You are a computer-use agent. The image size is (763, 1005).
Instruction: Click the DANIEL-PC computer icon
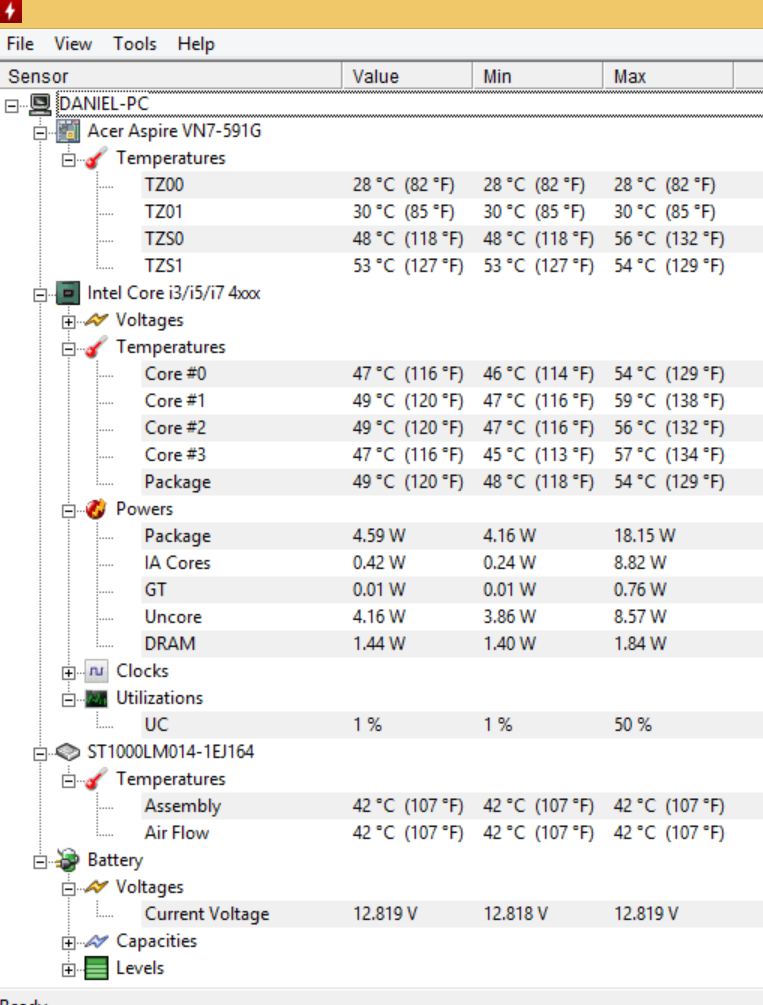[41, 103]
